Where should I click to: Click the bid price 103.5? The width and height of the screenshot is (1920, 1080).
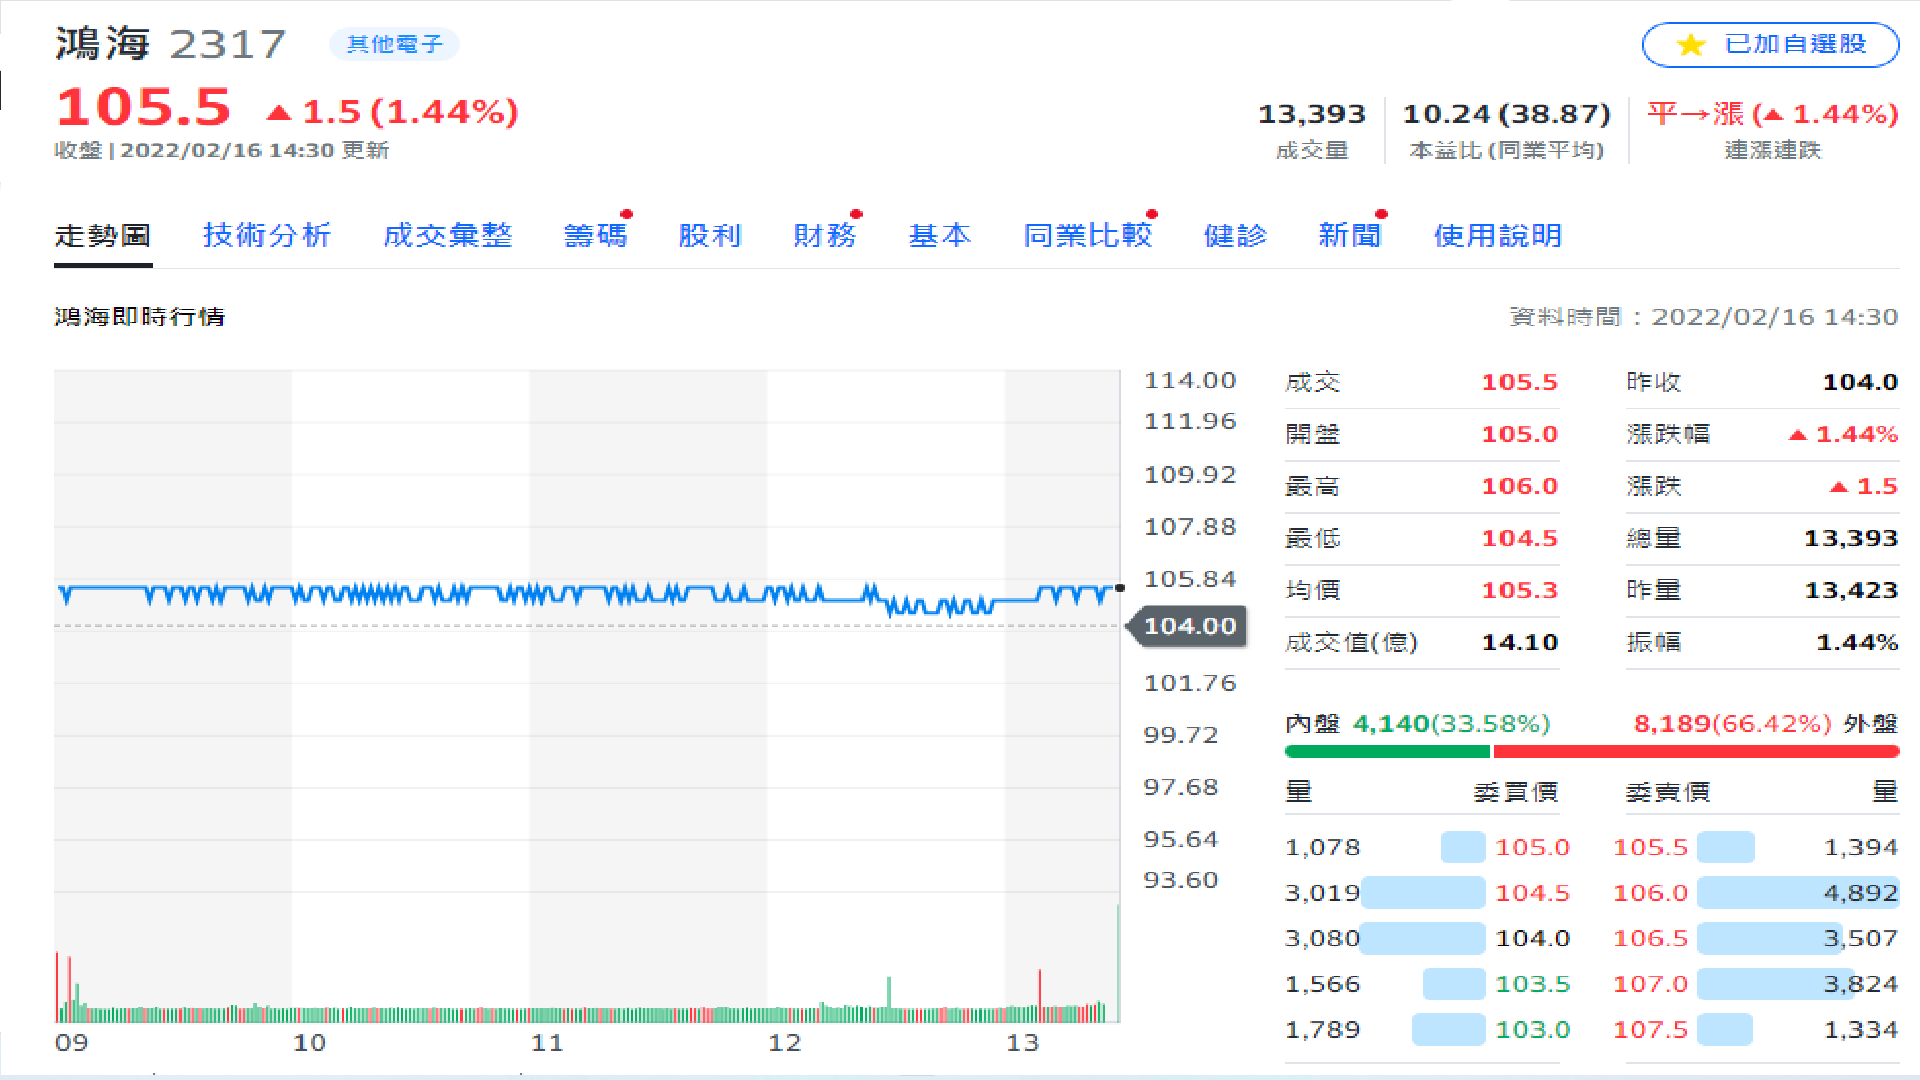pyautogui.click(x=1532, y=984)
